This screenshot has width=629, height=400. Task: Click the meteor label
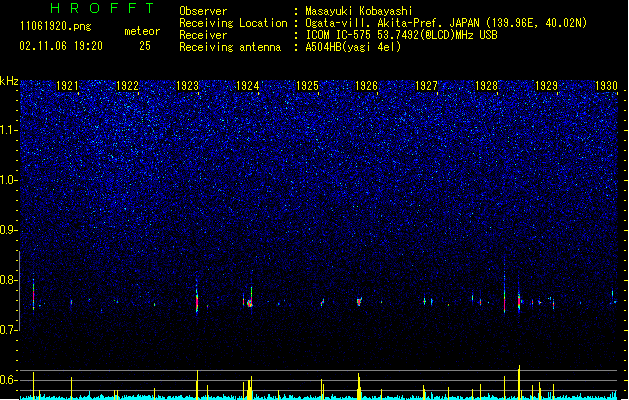(142, 31)
